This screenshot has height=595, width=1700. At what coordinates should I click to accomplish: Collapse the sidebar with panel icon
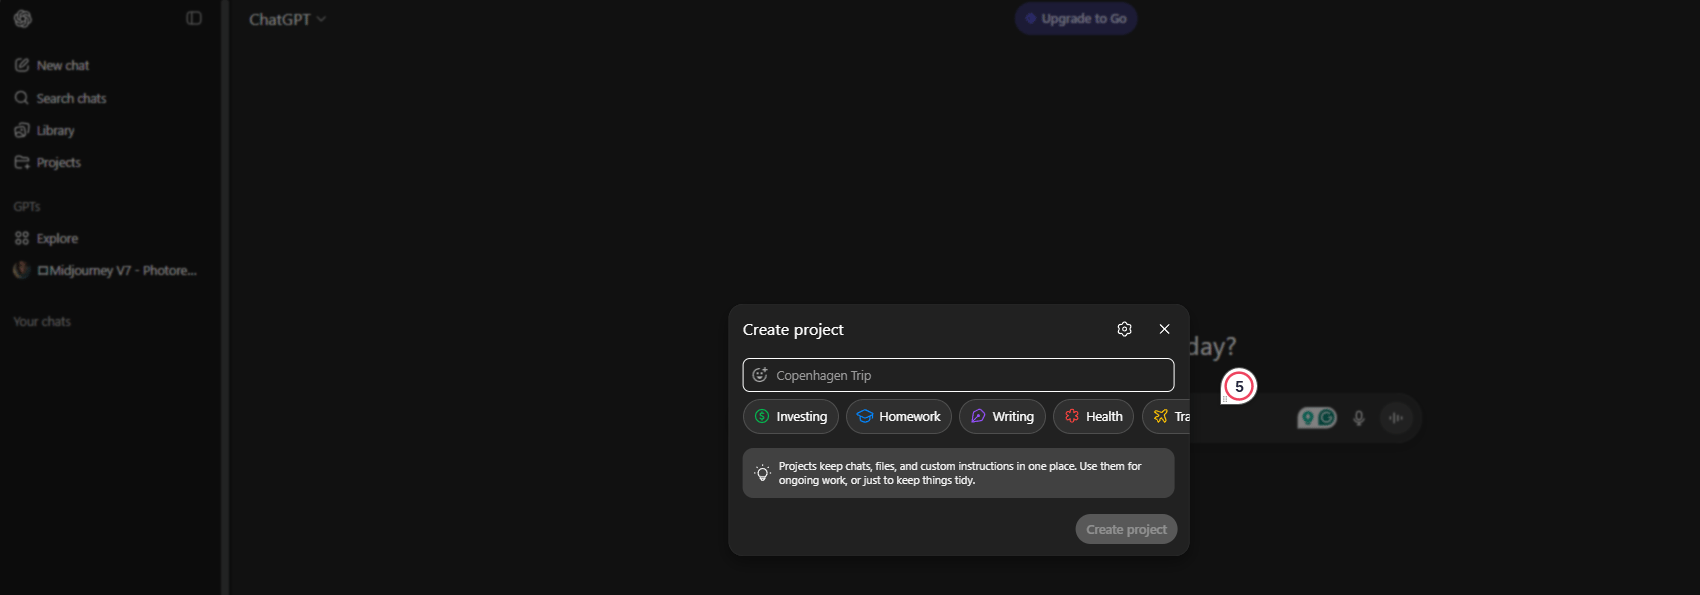coord(194,18)
